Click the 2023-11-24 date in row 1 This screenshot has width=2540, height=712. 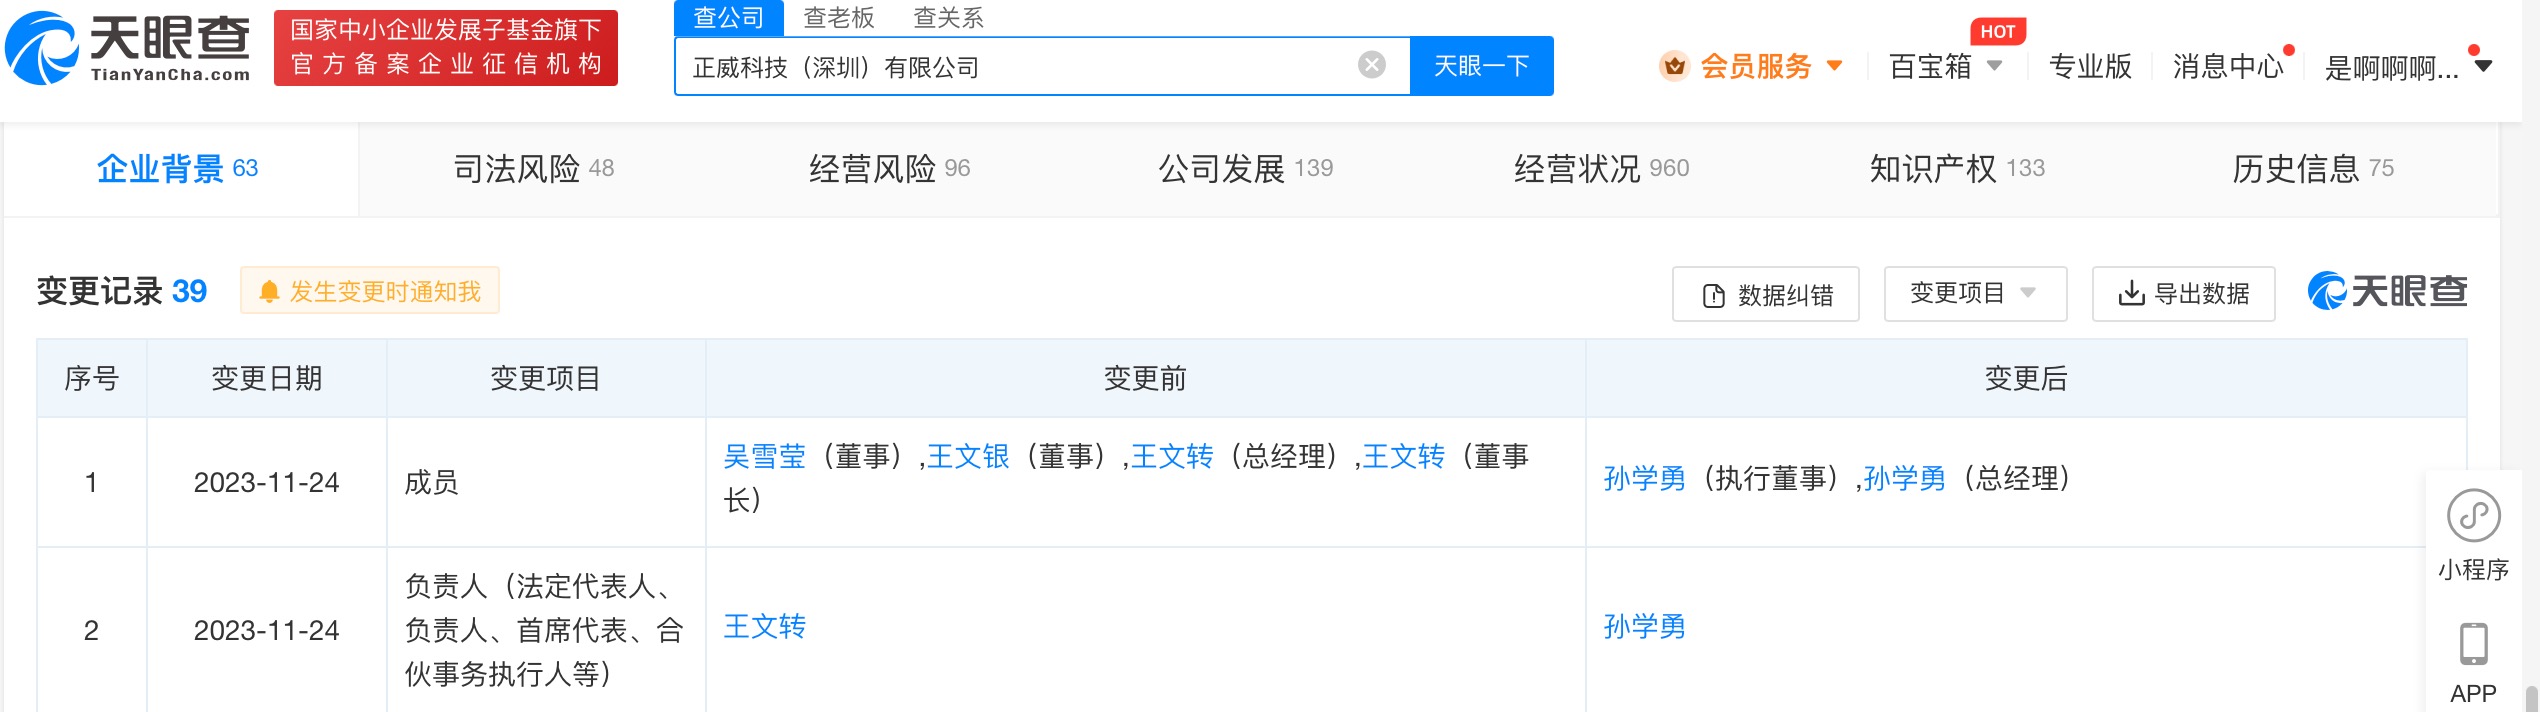click(267, 482)
